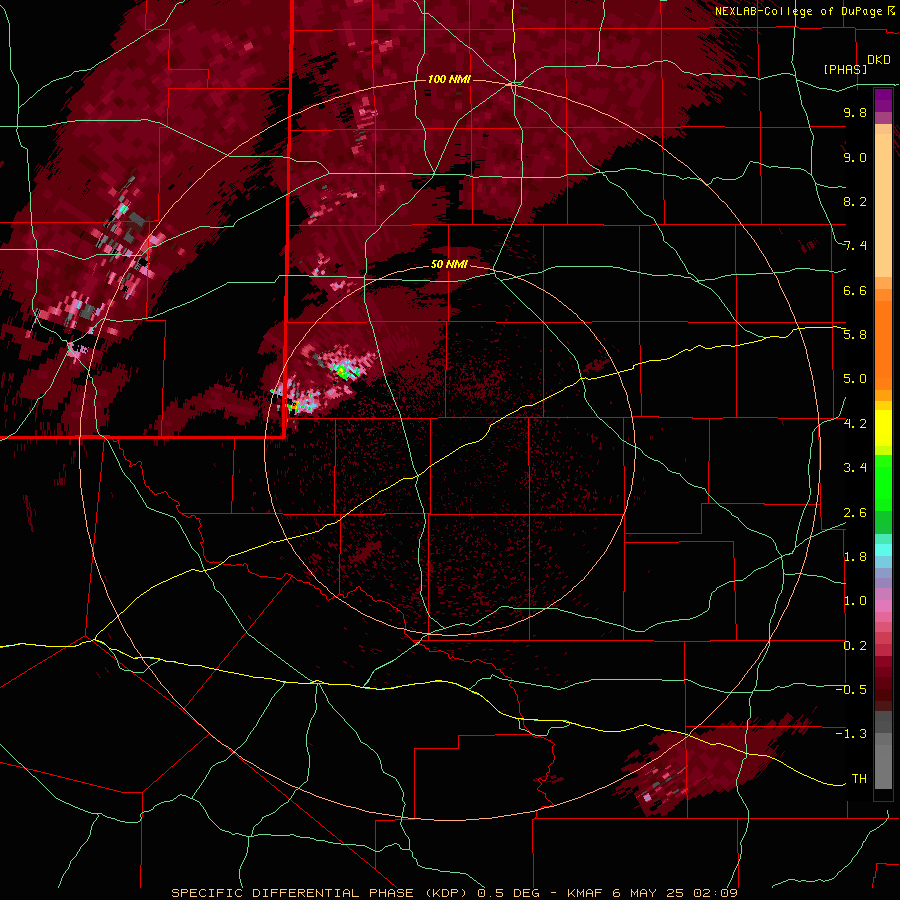This screenshot has width=900, height=900.
Task: Click the purple segment at the top of the color bar
Action: [883, 101]
